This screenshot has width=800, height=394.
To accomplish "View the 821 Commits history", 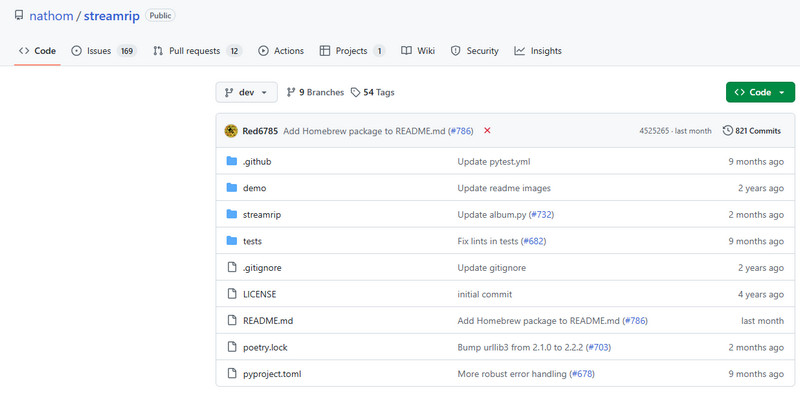I will coord(752,131).
